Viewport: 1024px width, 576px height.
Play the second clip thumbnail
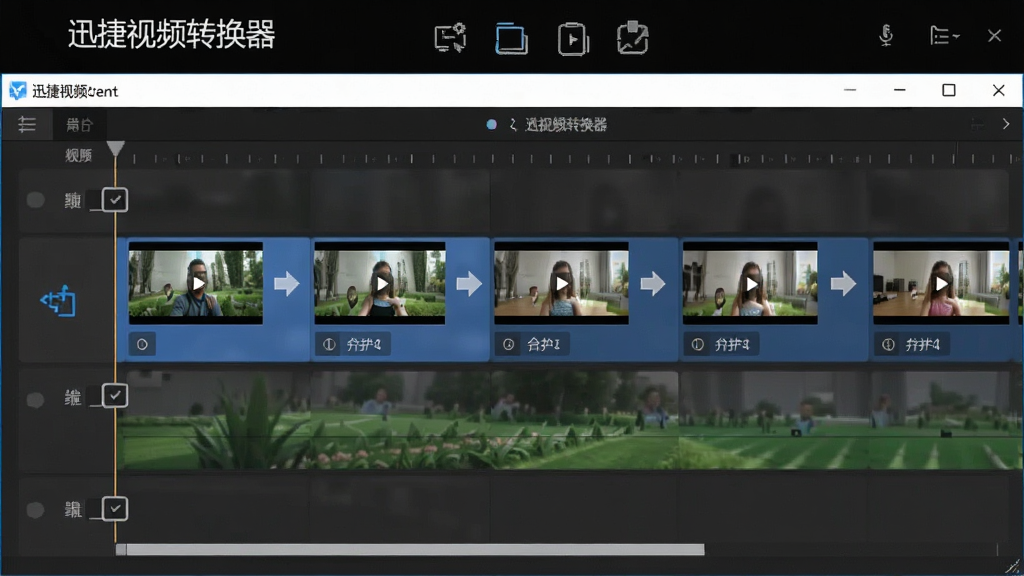pos(382,283)
